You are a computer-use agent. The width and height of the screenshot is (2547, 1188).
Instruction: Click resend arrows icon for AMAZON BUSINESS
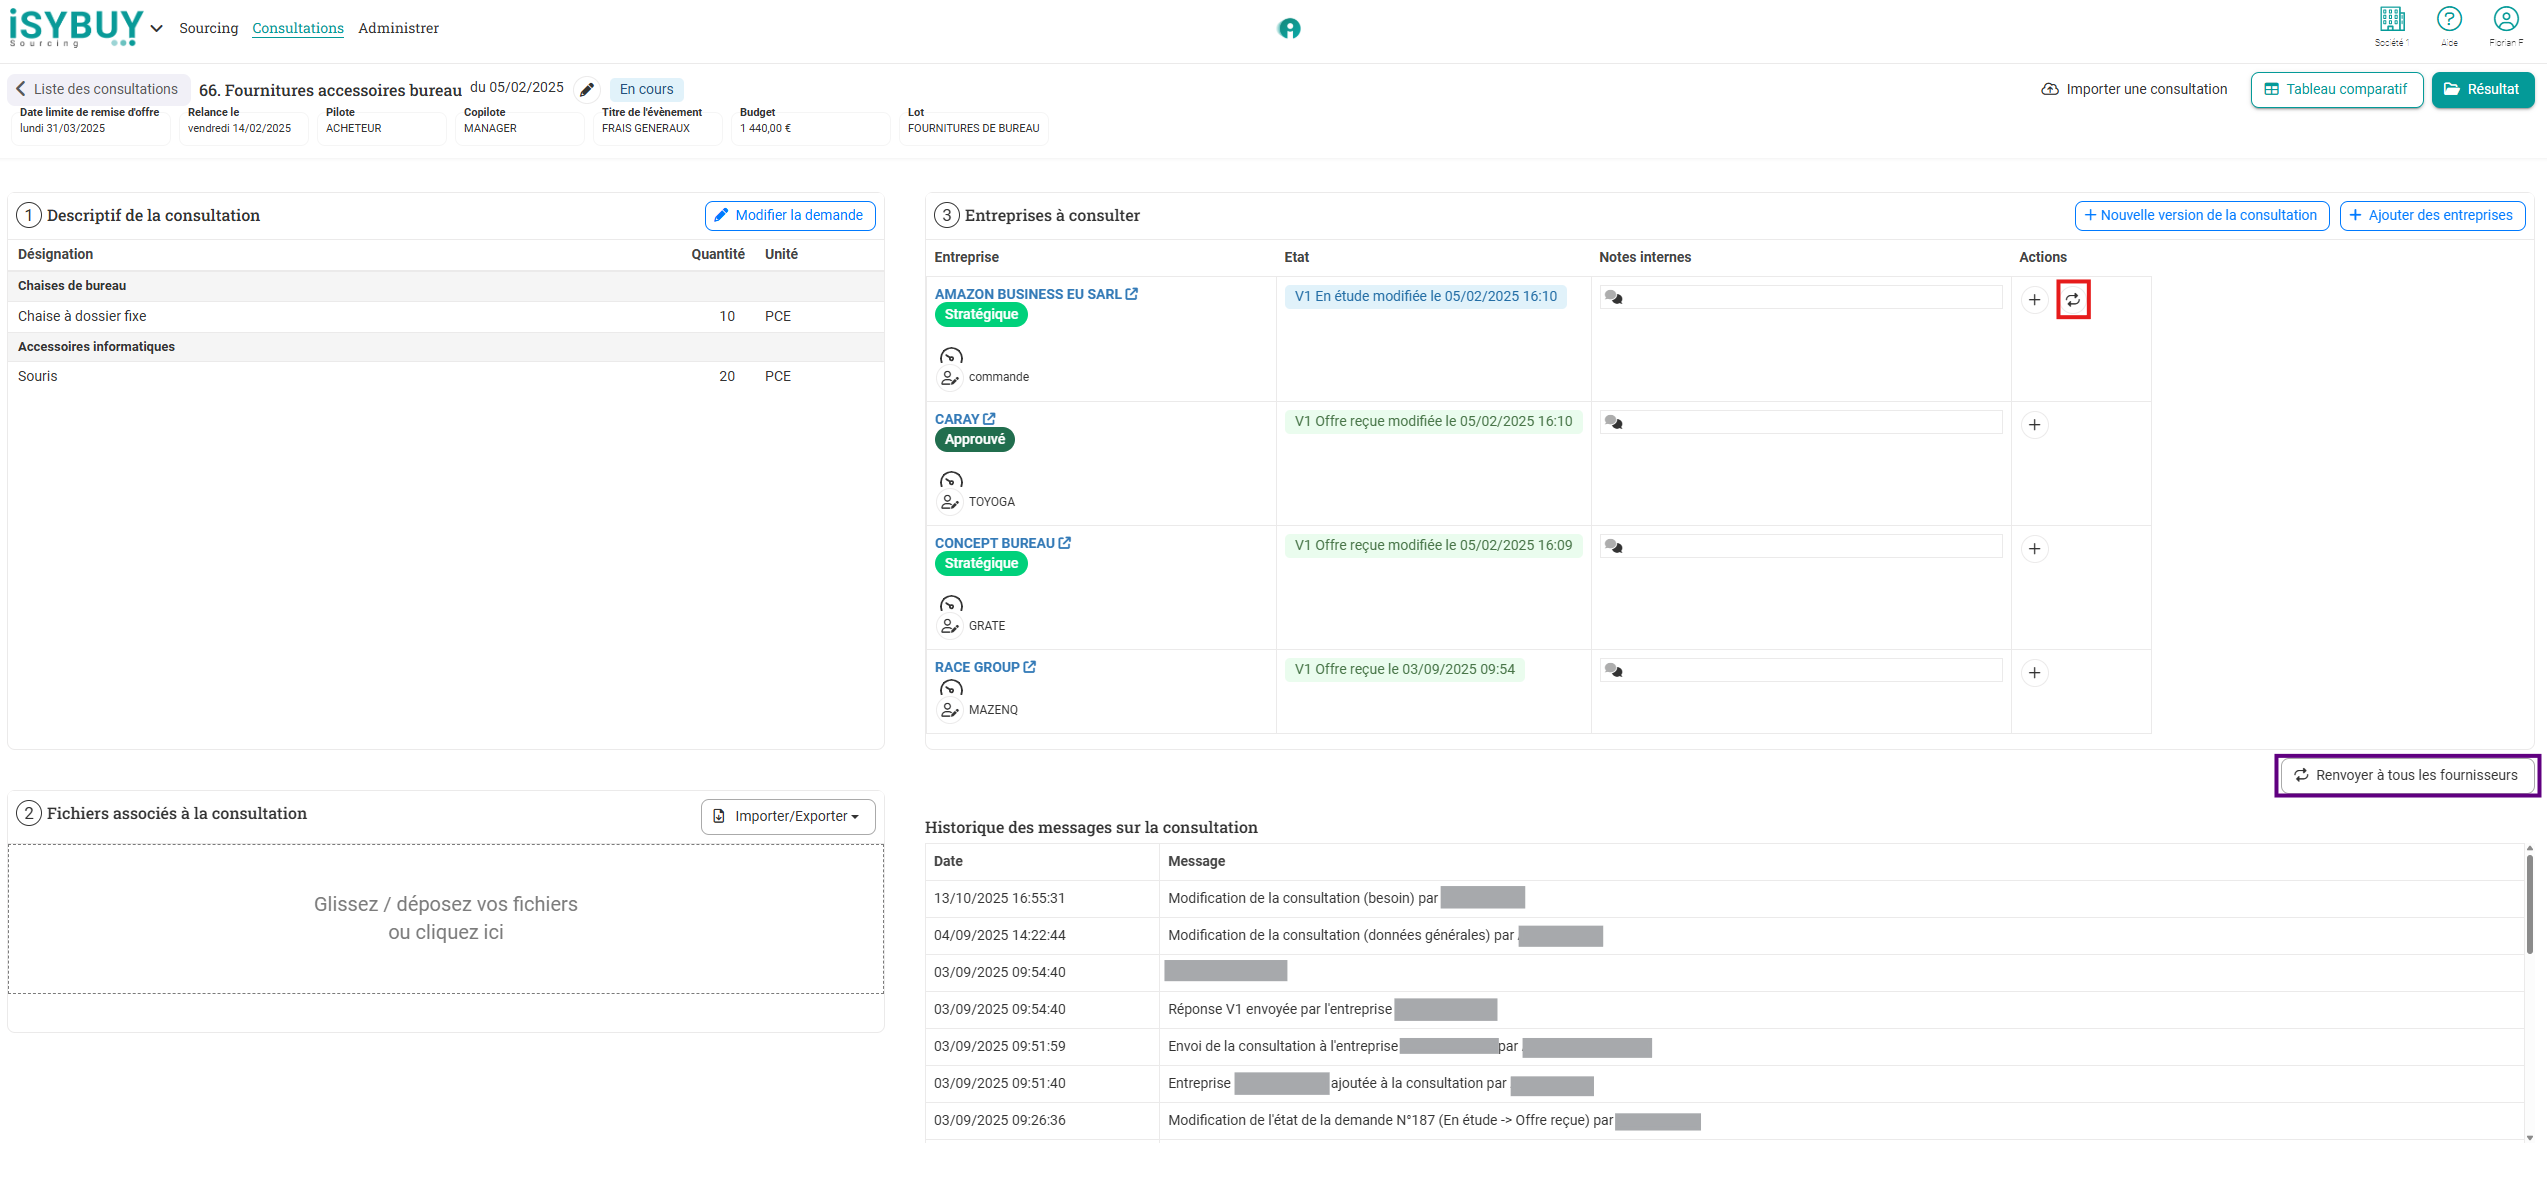coord(2073,300)
